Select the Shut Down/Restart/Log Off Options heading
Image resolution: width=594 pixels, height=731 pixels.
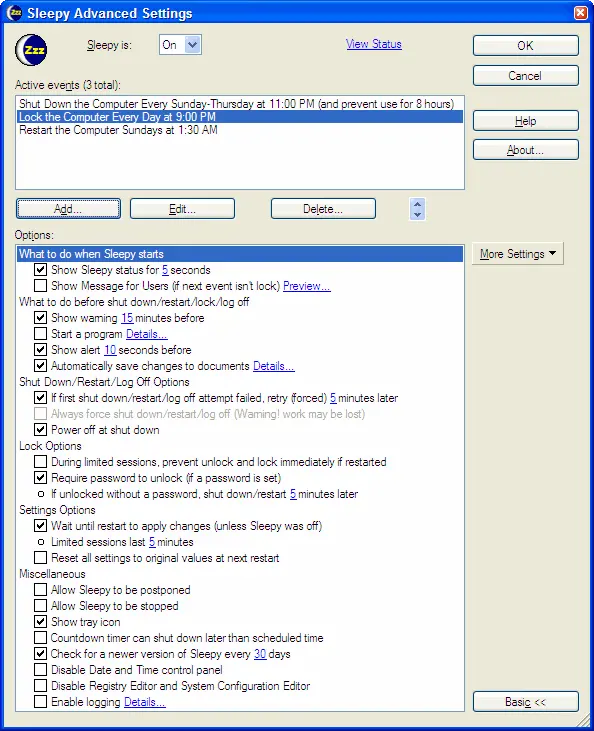point(104,382)
